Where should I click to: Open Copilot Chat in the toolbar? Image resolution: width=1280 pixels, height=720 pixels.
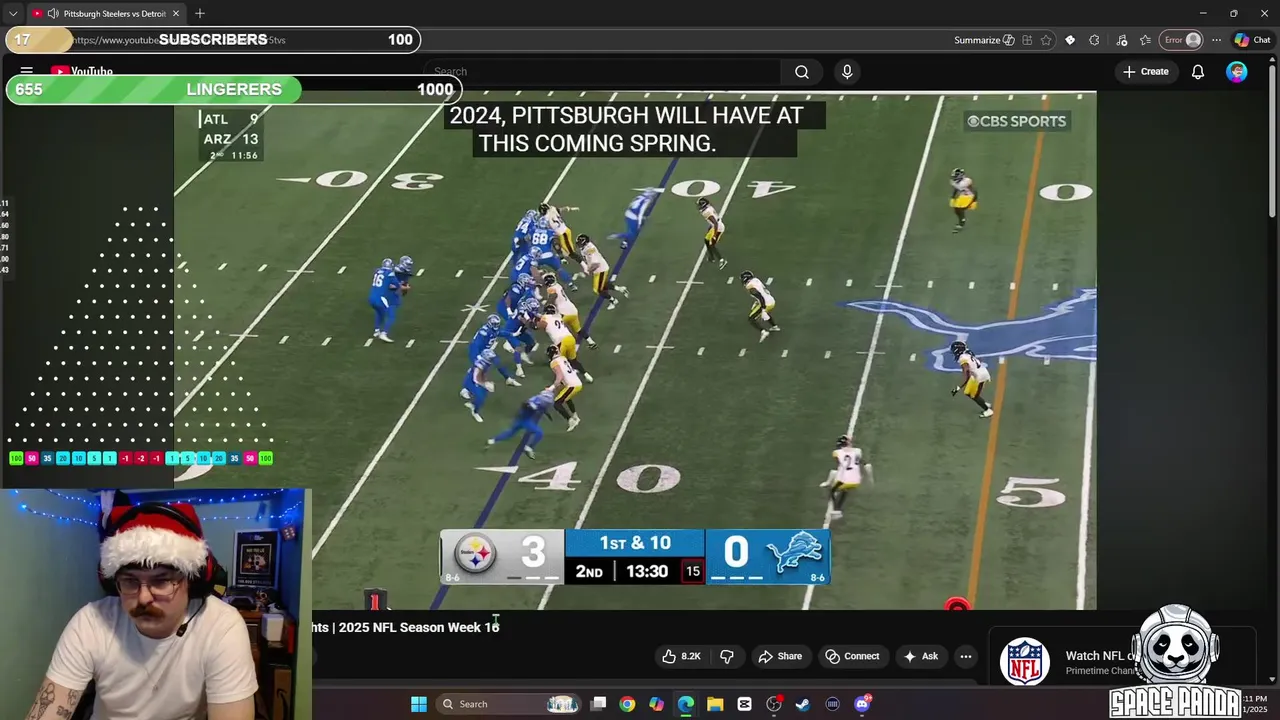coord(1252,40)
